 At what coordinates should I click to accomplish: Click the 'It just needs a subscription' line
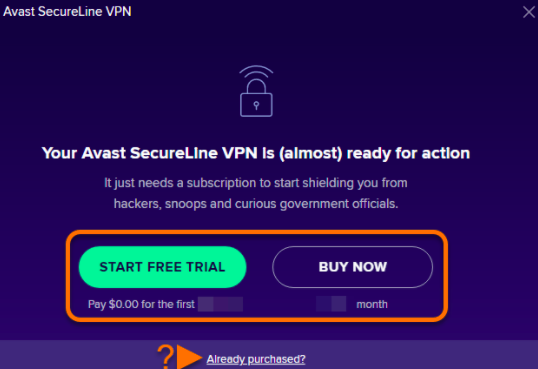click(256, 183)
